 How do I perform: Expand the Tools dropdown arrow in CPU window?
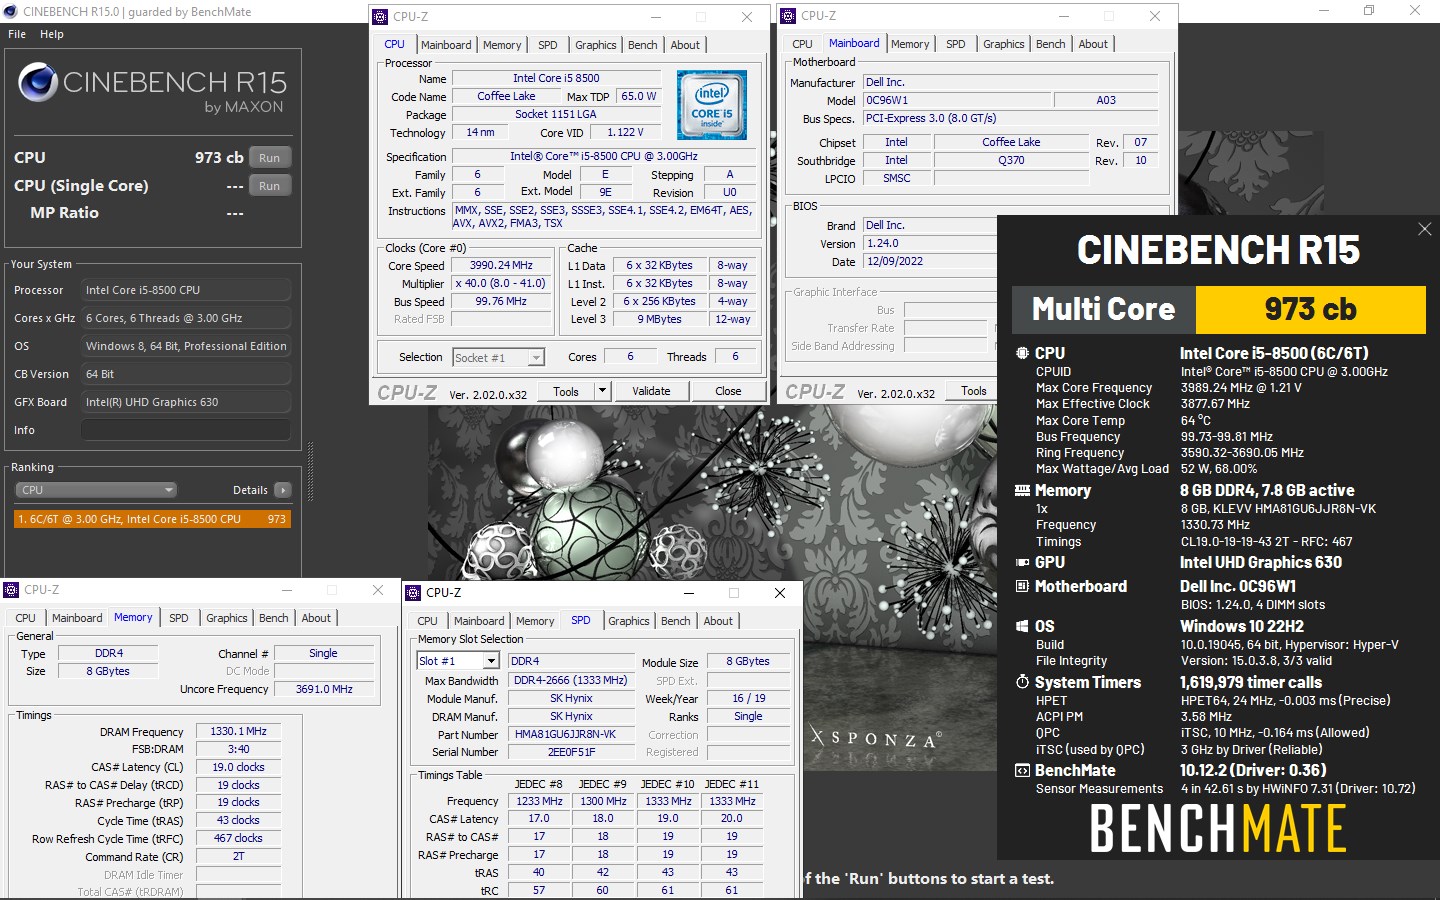[602, 391]
